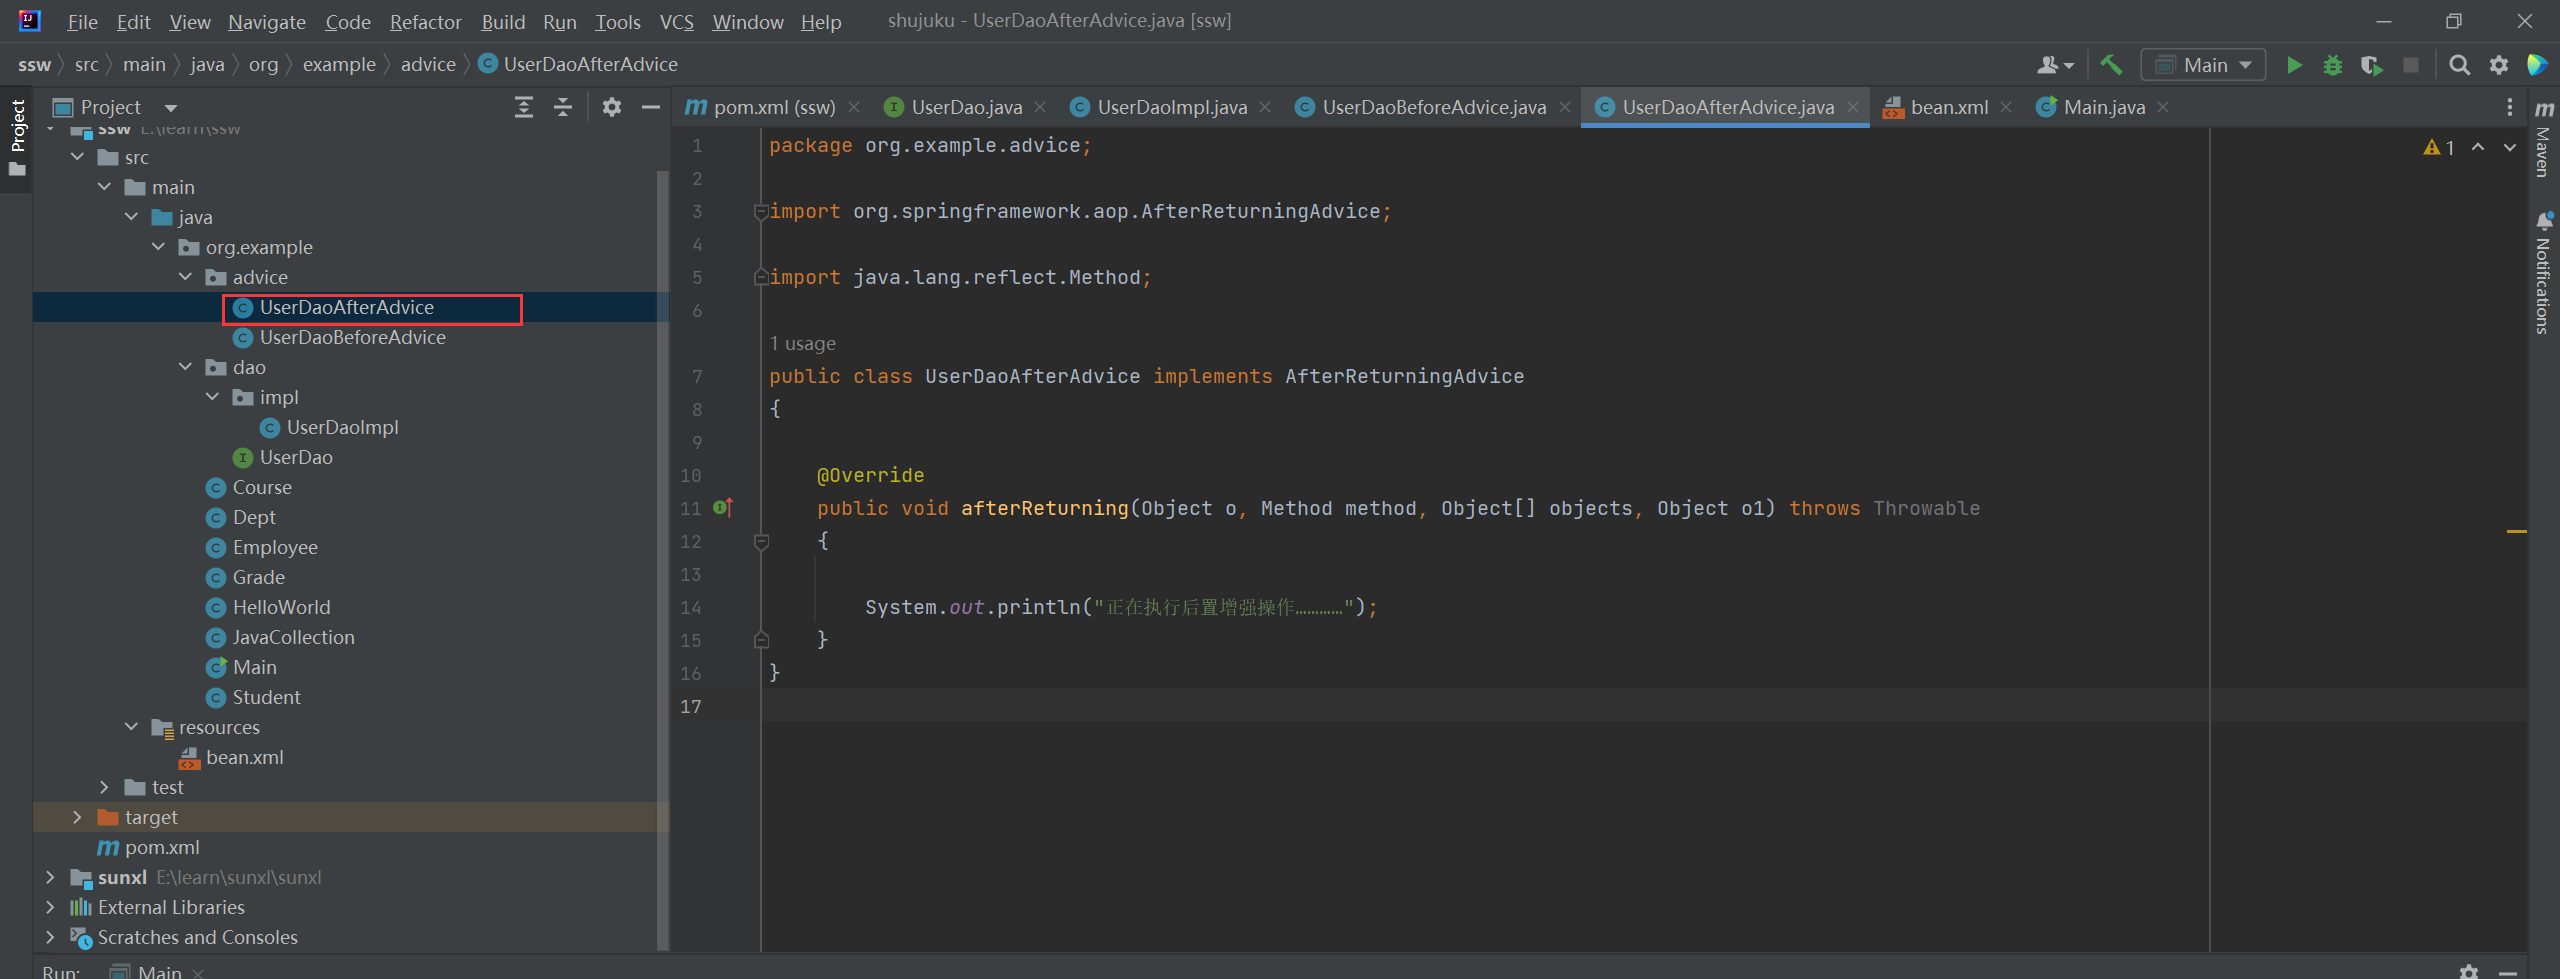Fold the afterReturning method on line 12
The height and width of the screenshot is (979, 2560).
(x=761, y=541)
